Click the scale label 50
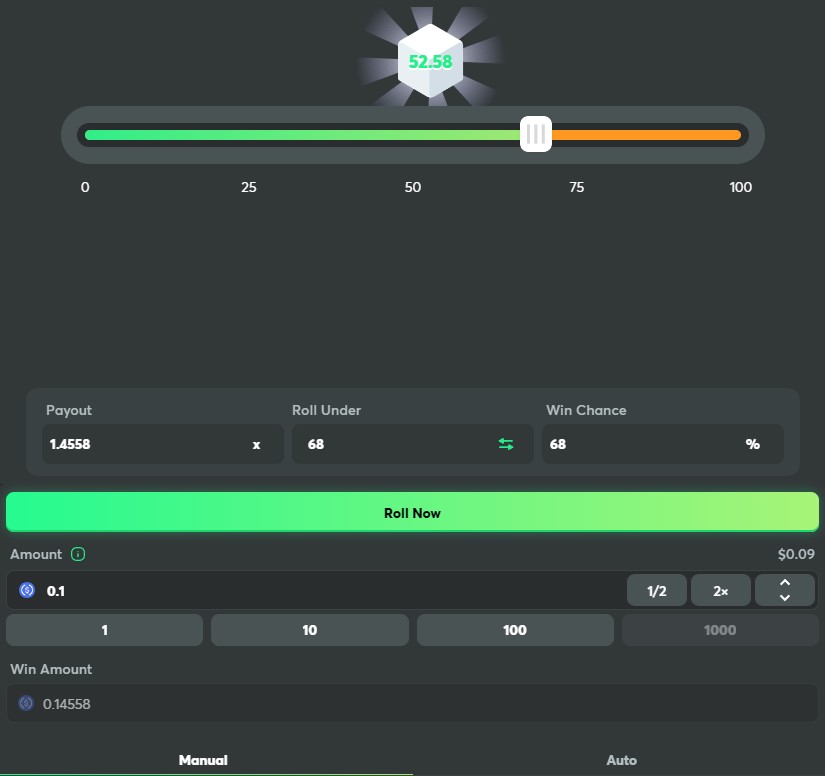 412,187
